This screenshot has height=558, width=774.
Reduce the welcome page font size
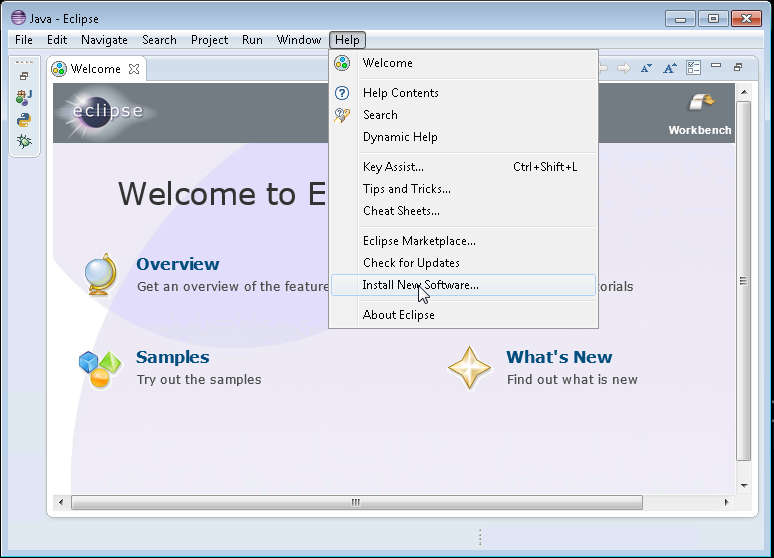point(646,68)
